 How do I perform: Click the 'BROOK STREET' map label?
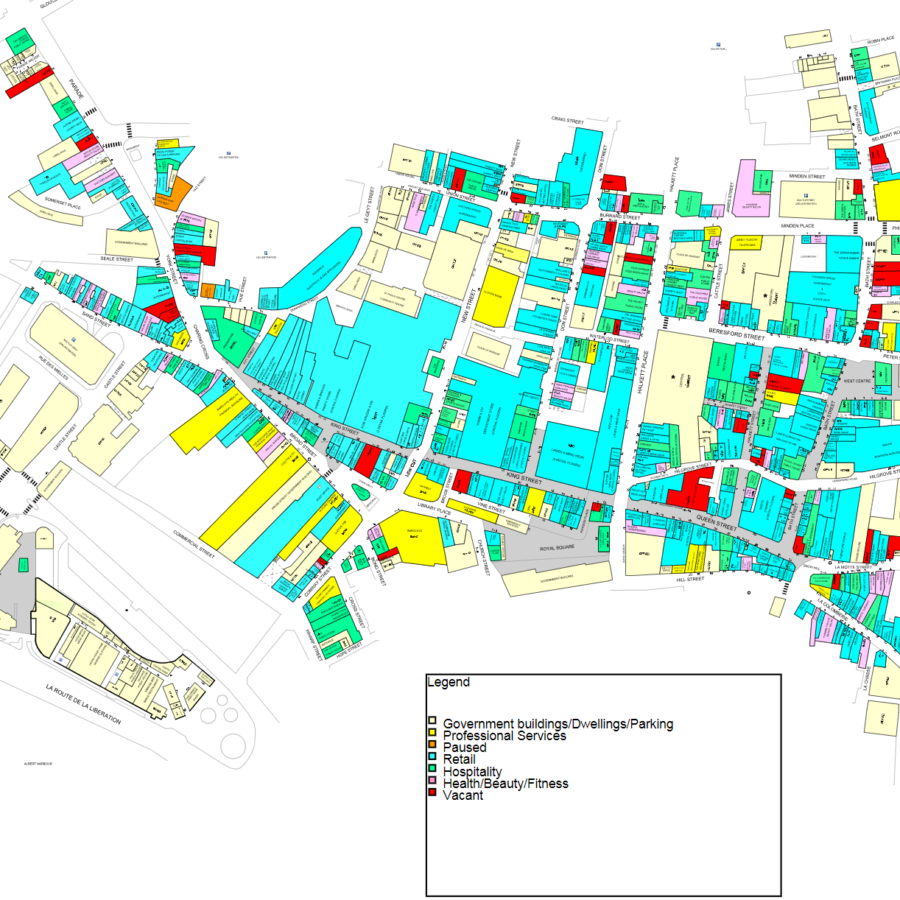point(449,487)
